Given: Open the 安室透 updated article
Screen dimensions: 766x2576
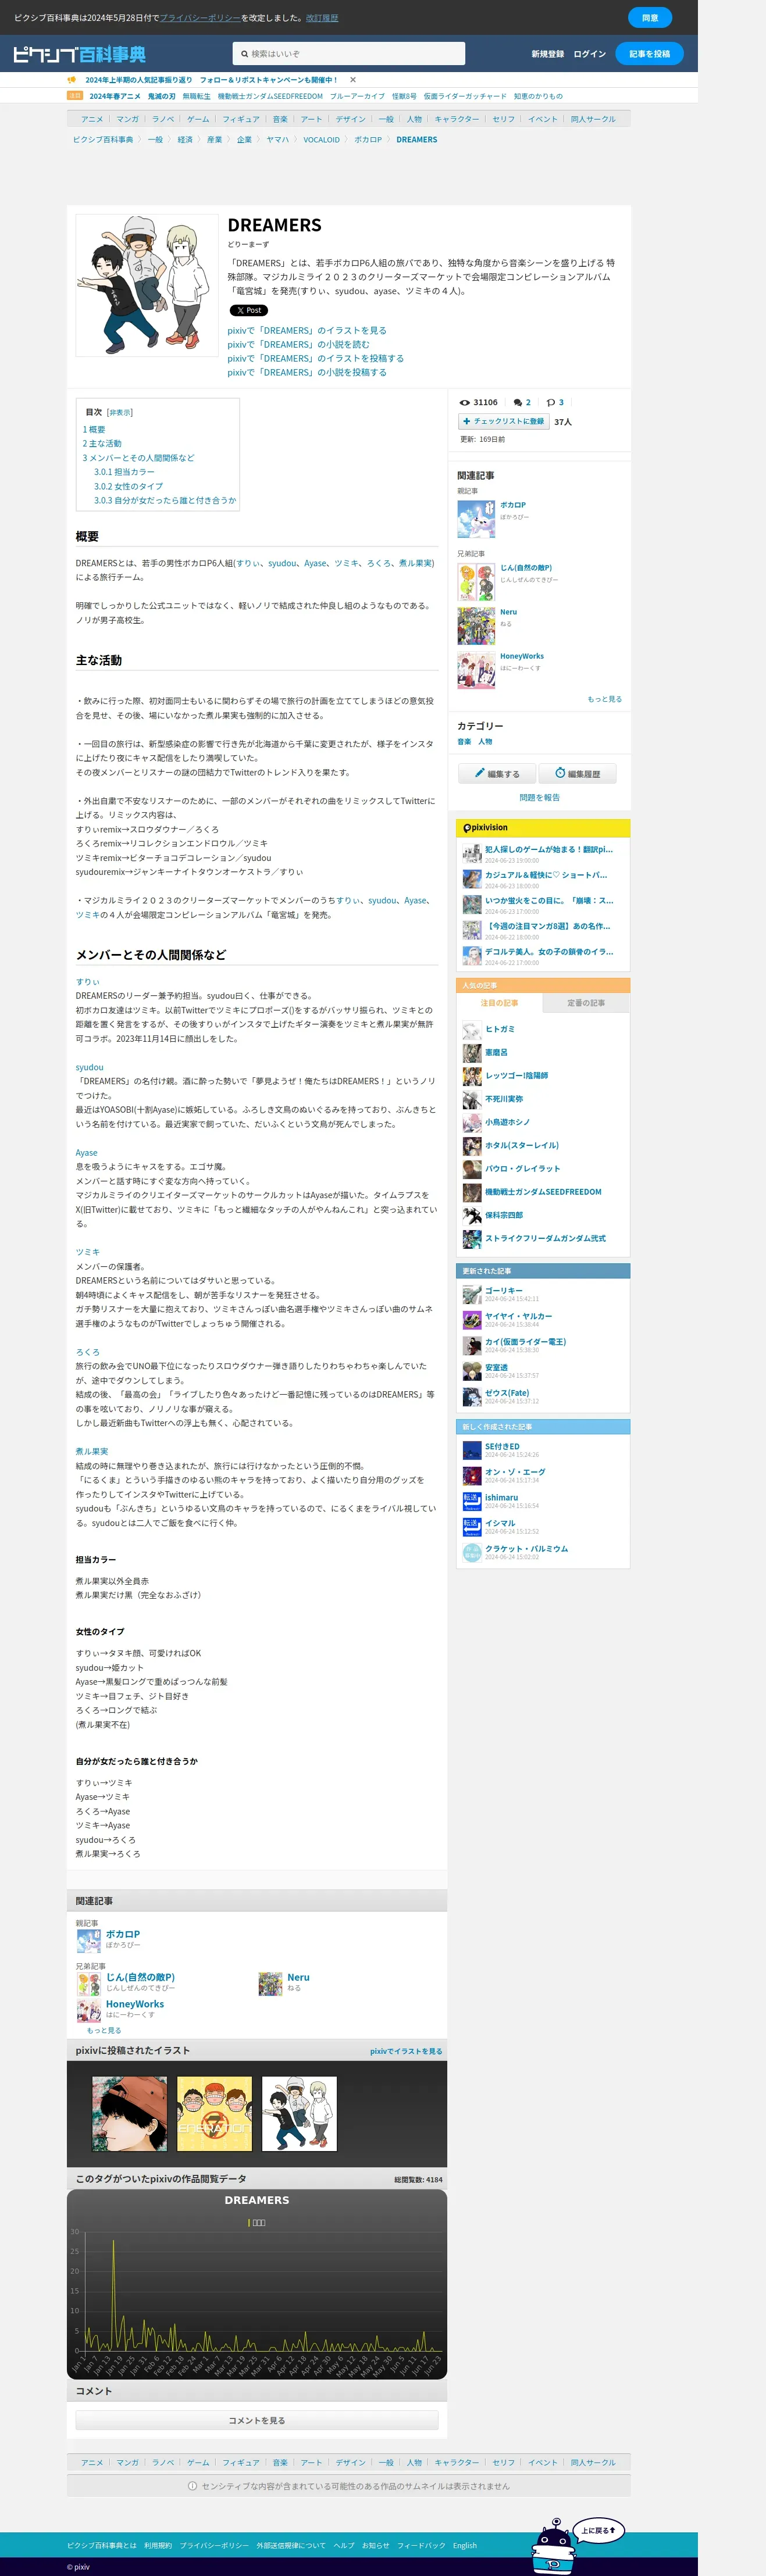Looking at the screenshot, I should (496, 1367).
